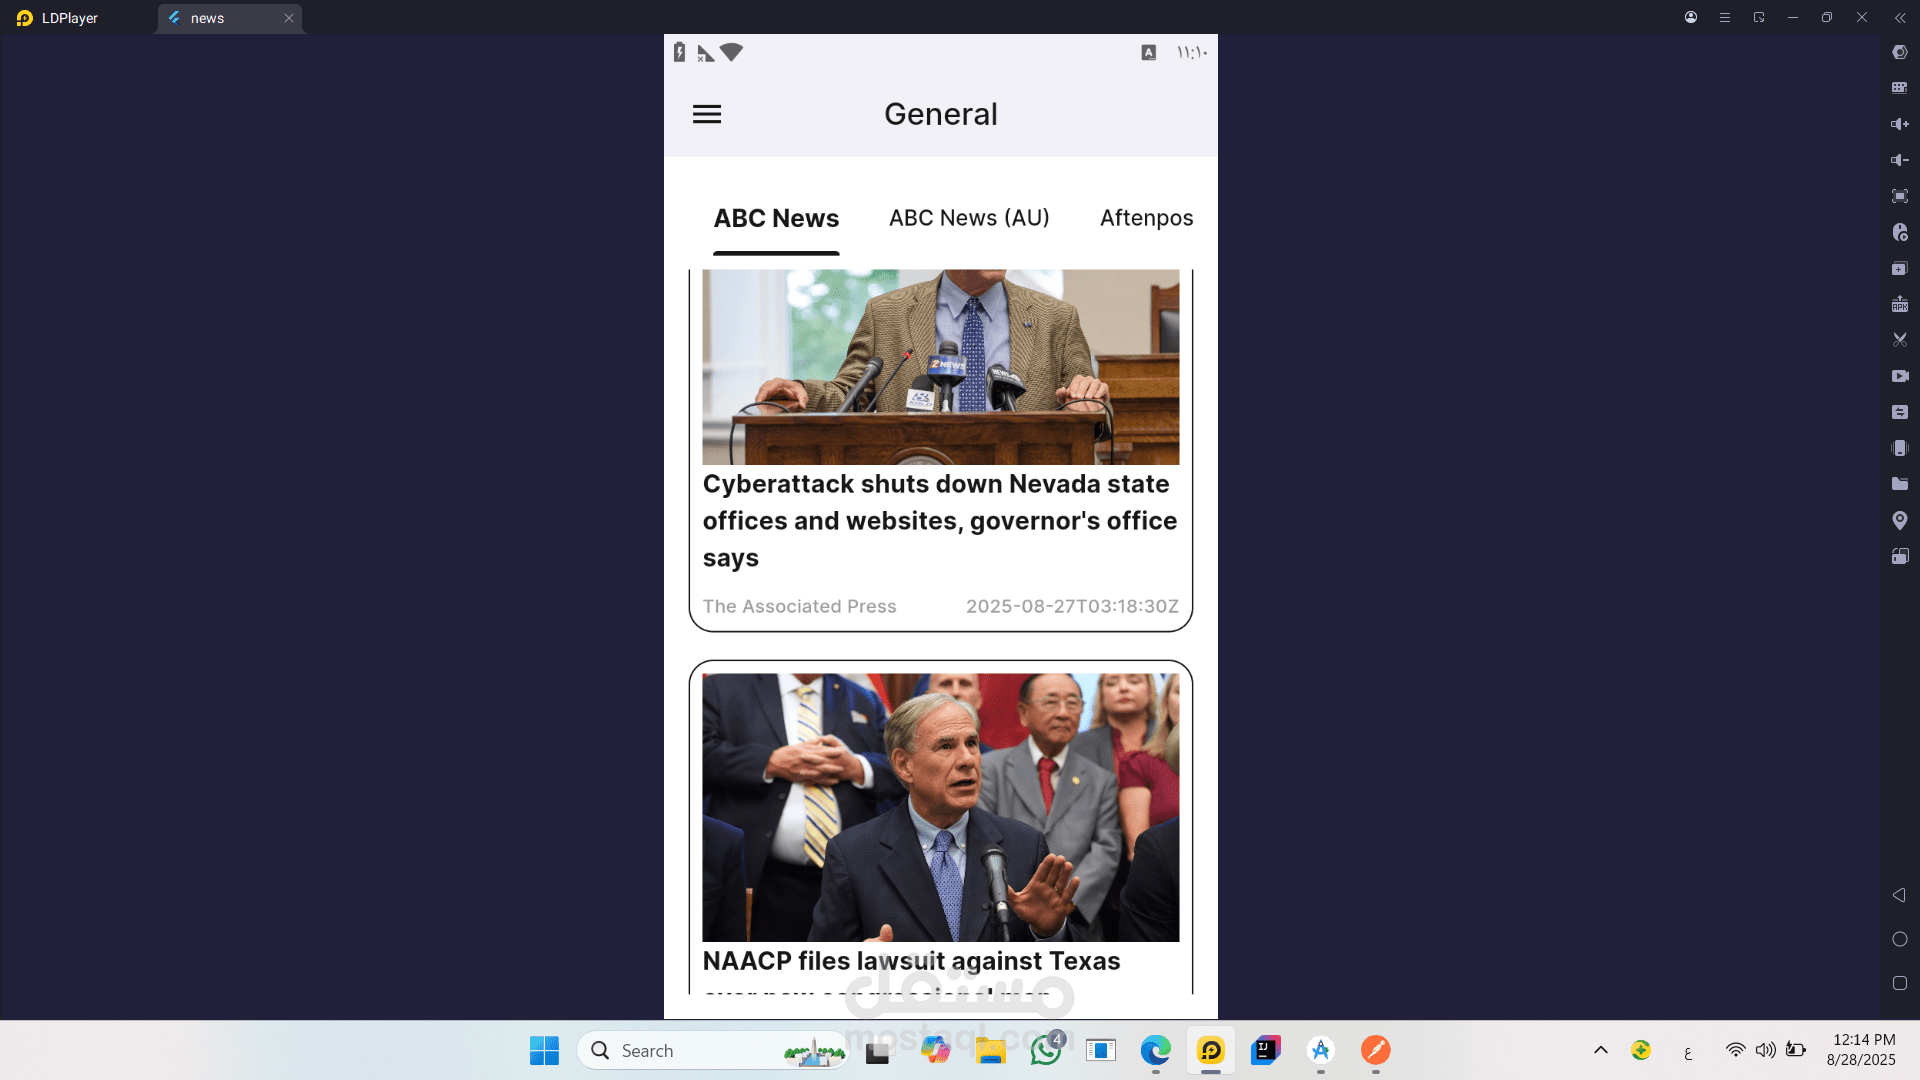Click the Windows taskbar Search box

coord(712,1050)
